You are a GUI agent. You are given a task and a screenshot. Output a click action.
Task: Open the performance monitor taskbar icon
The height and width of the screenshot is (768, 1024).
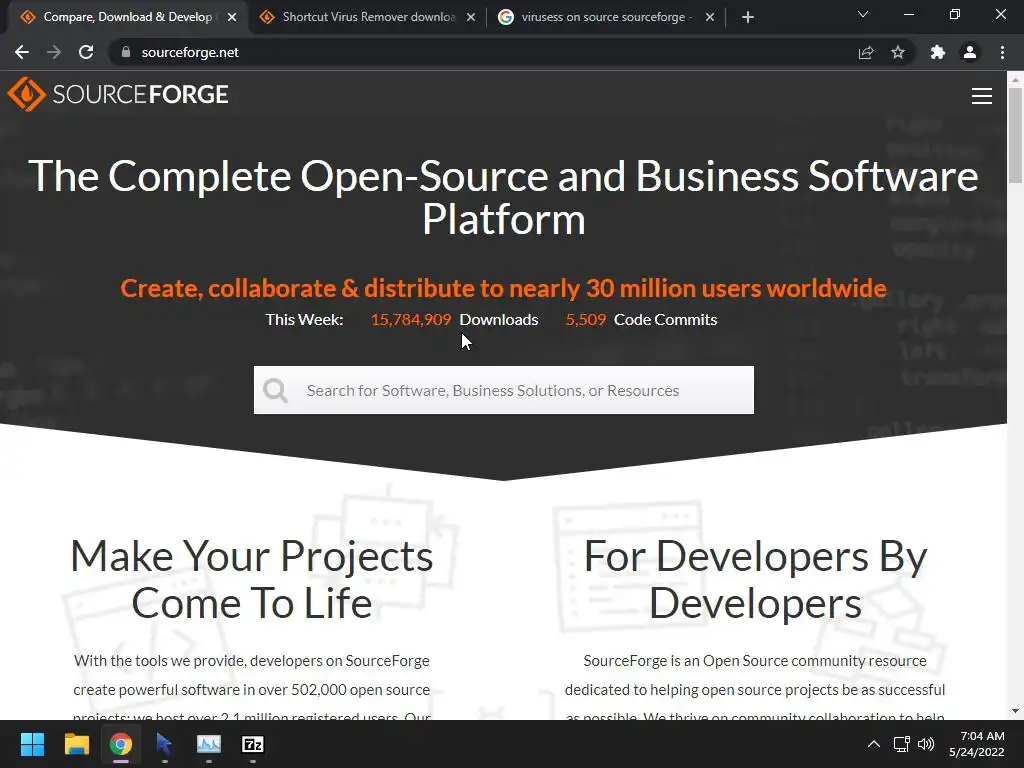209,744
